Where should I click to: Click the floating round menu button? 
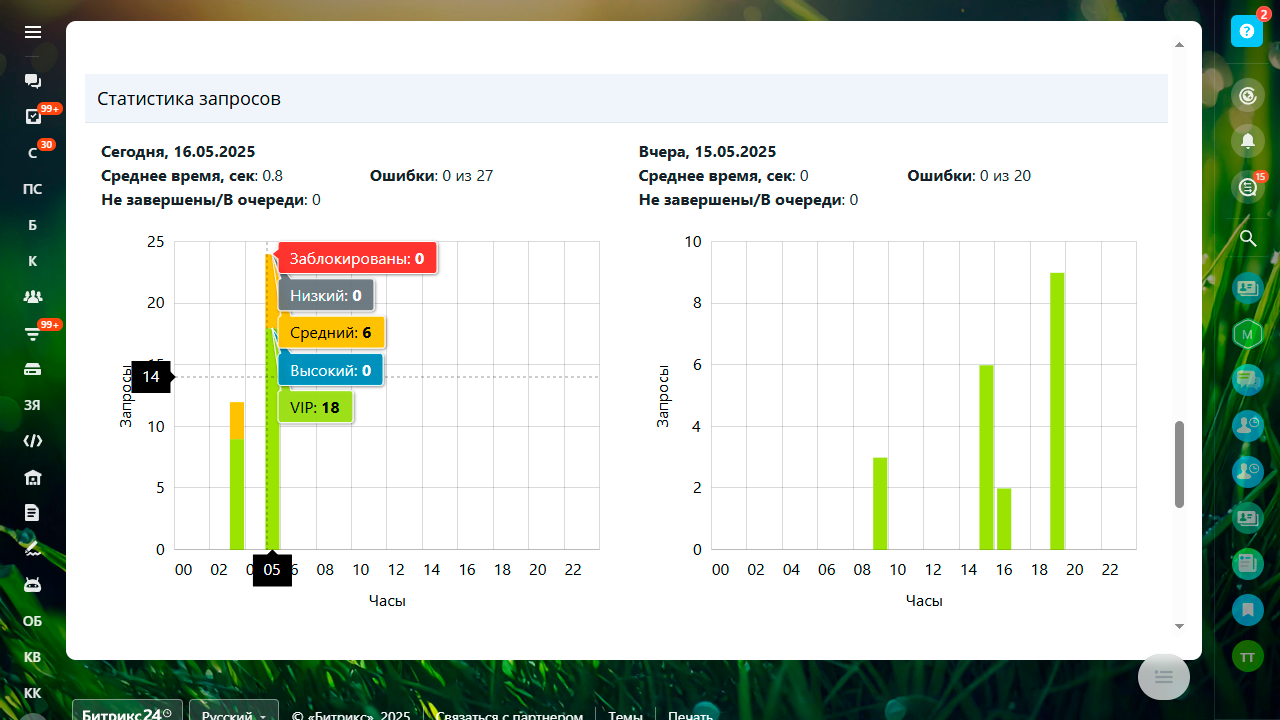pos(1163,677)
